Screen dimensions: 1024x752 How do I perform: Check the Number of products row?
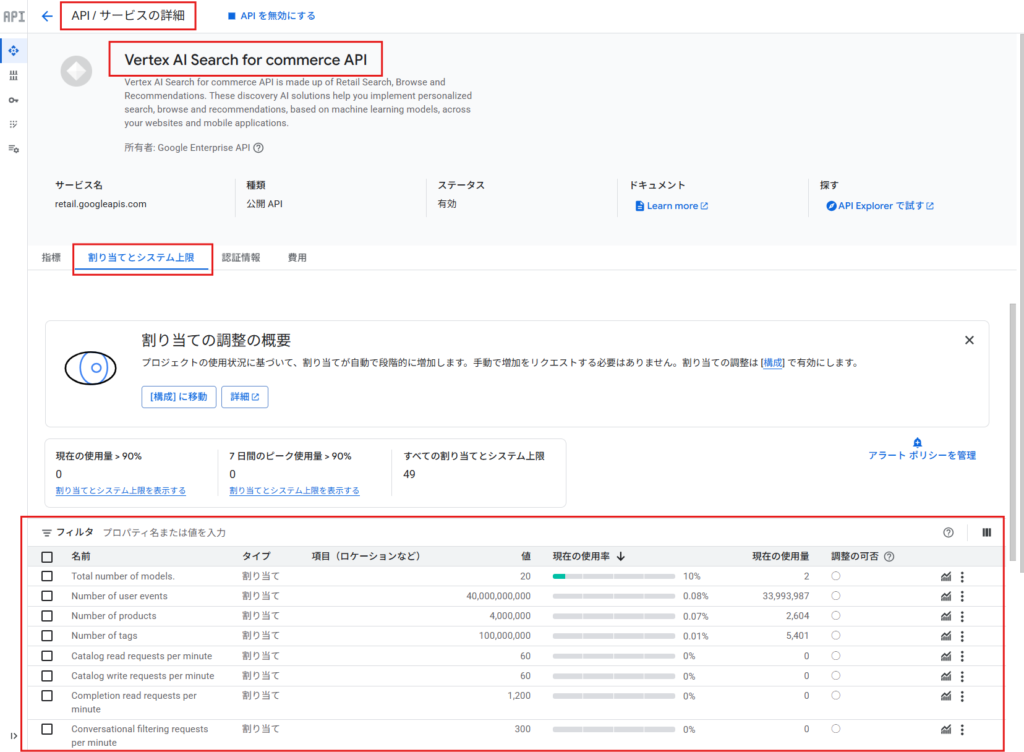47,616
